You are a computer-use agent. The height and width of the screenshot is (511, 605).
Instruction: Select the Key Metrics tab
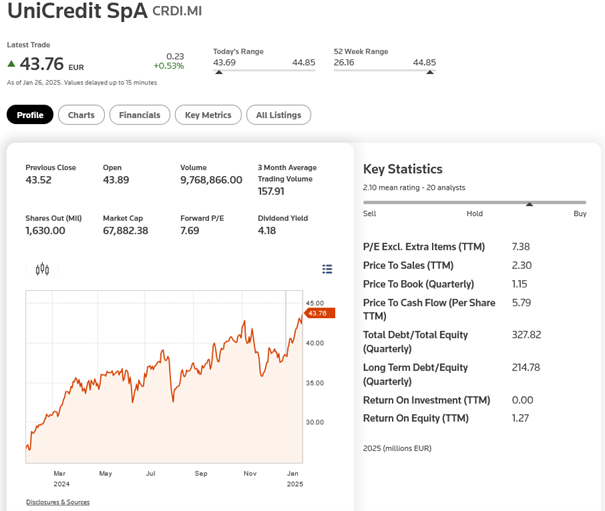207,115
